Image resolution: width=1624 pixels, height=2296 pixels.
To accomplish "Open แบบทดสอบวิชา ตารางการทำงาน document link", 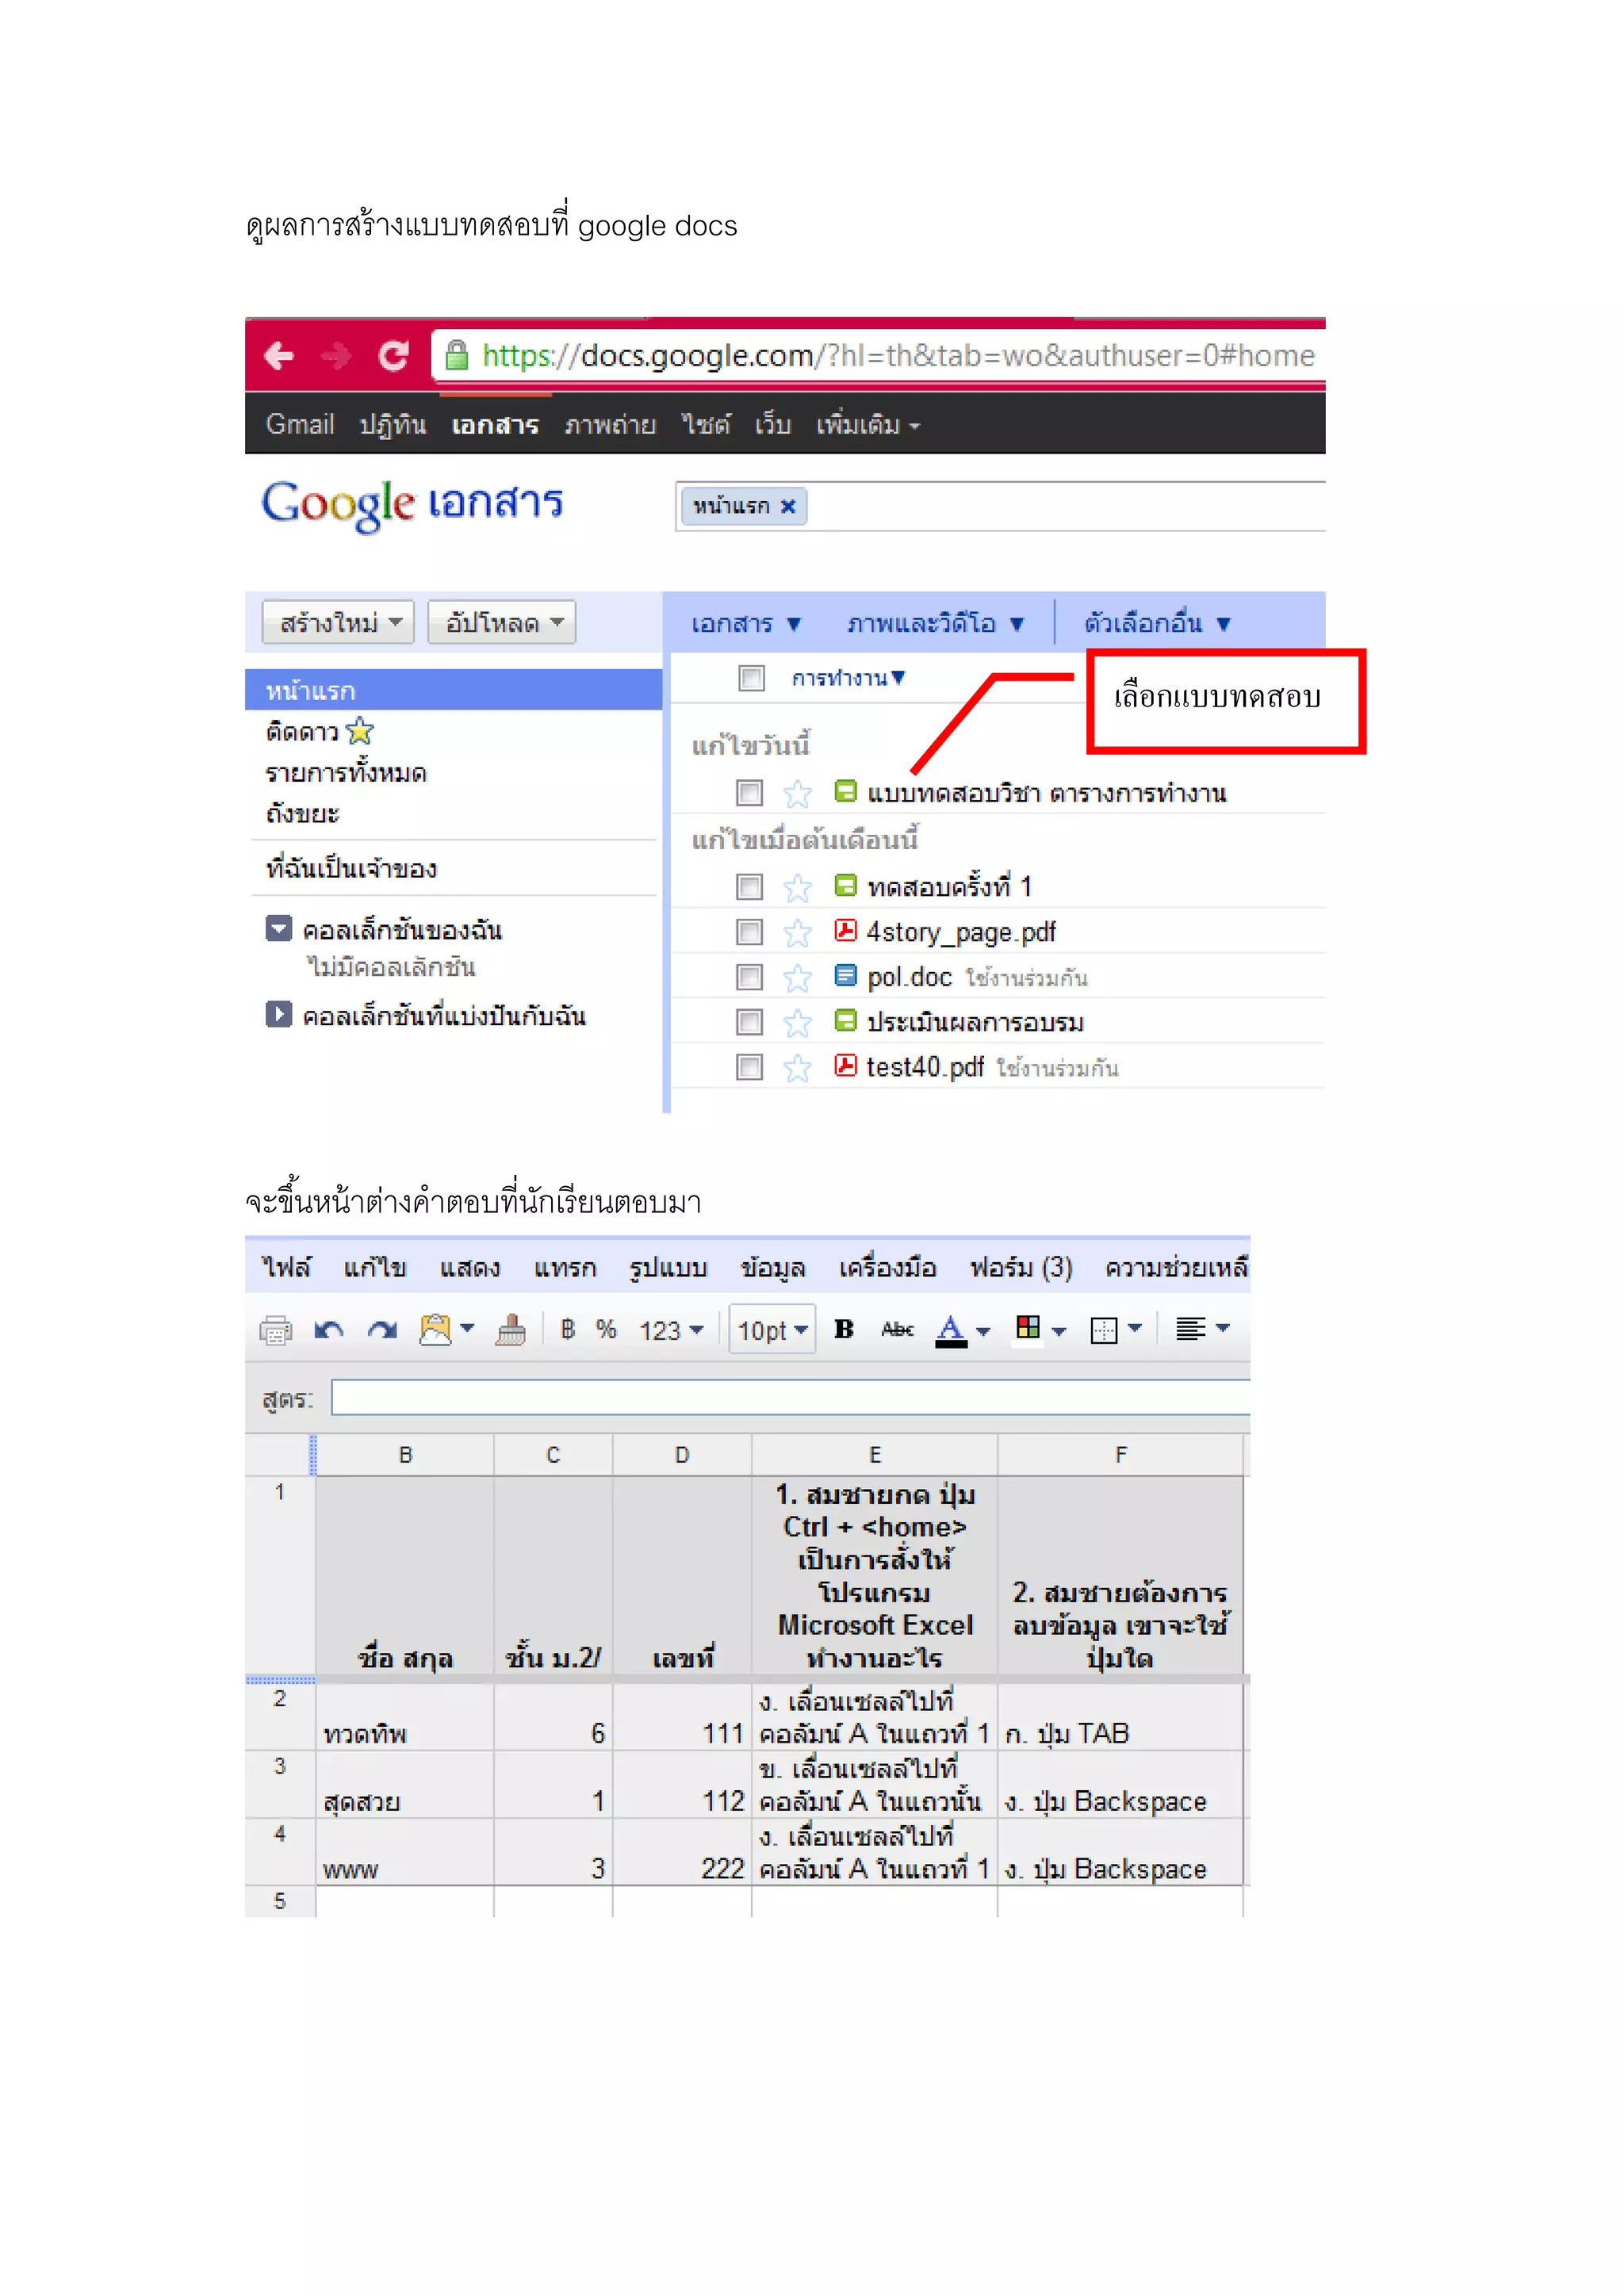I will tap(1046, 794).
